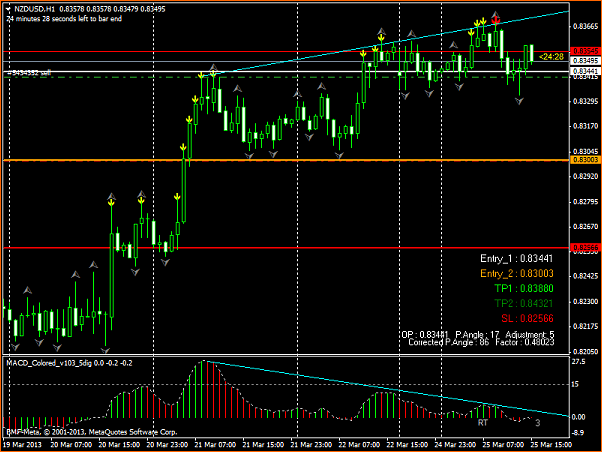
Task: Click the 25 Mar 15:00 time label
Action: pos(551,445)
